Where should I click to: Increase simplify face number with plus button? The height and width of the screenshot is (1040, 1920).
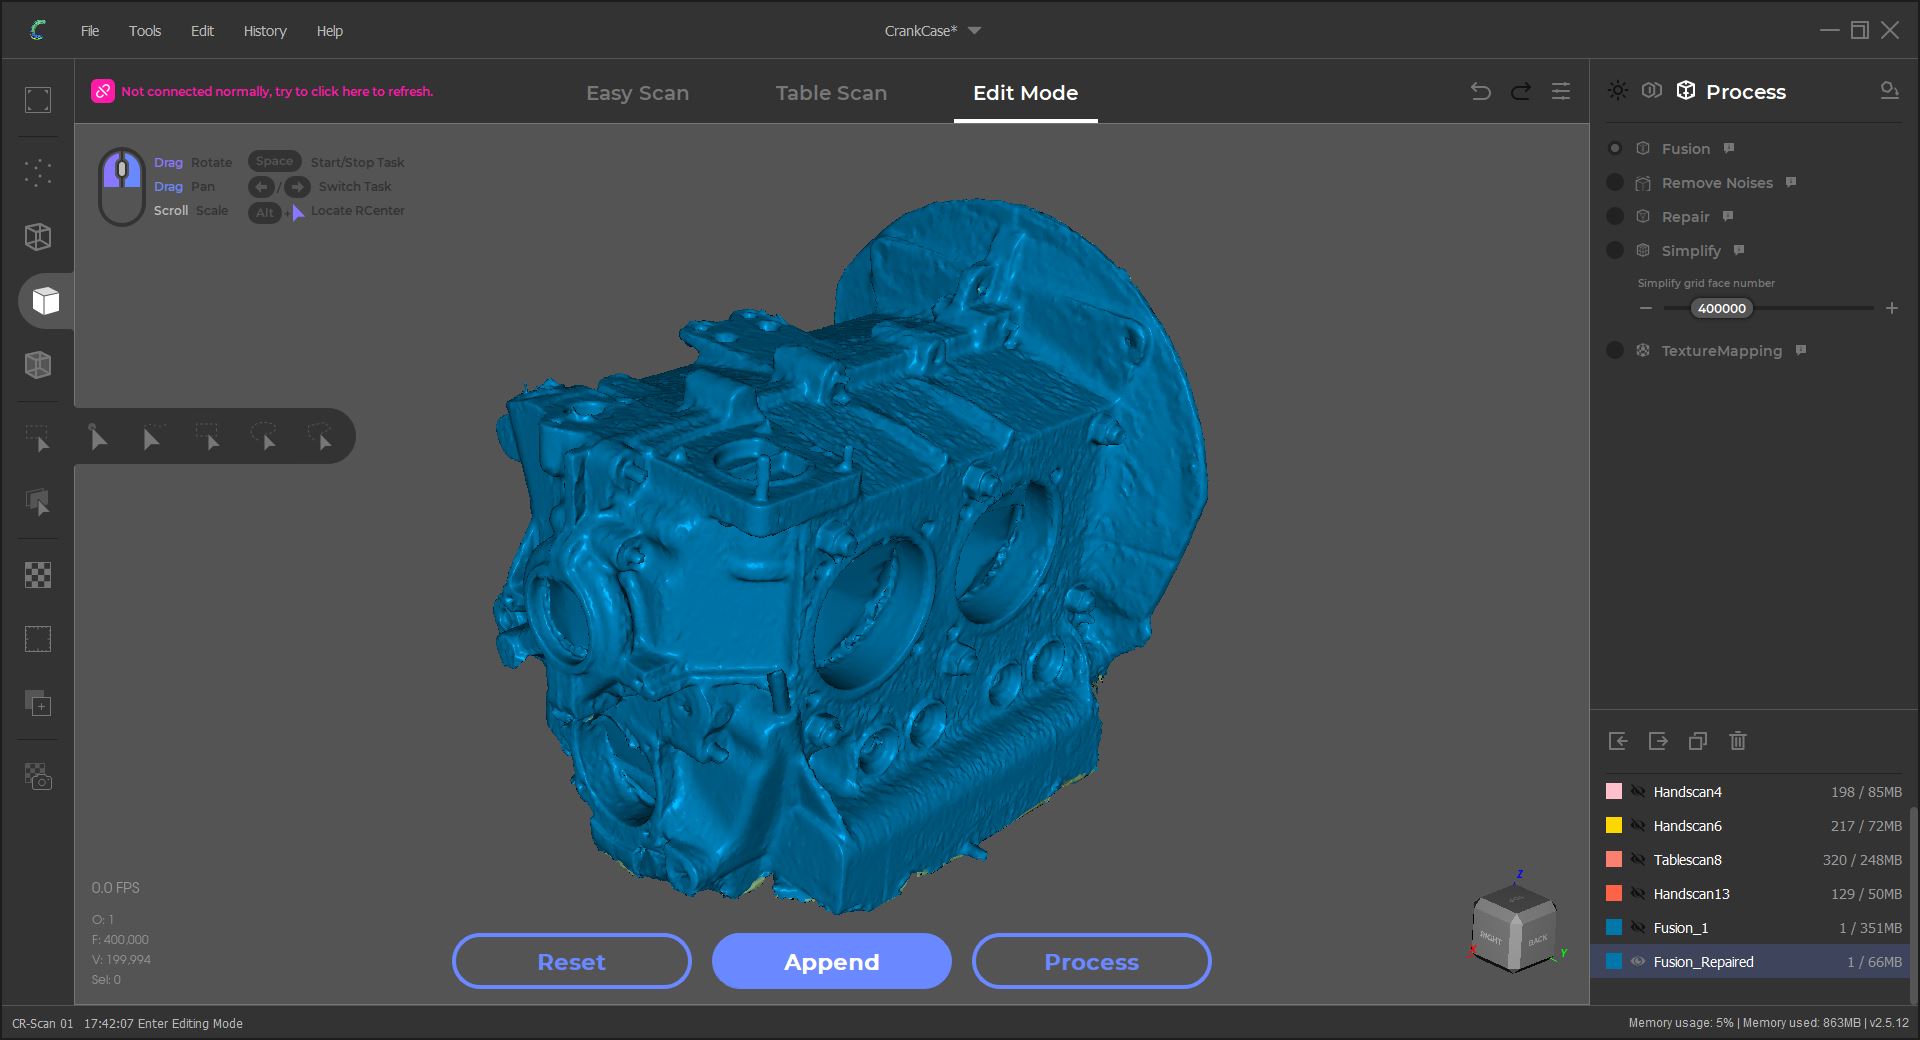1892,308
